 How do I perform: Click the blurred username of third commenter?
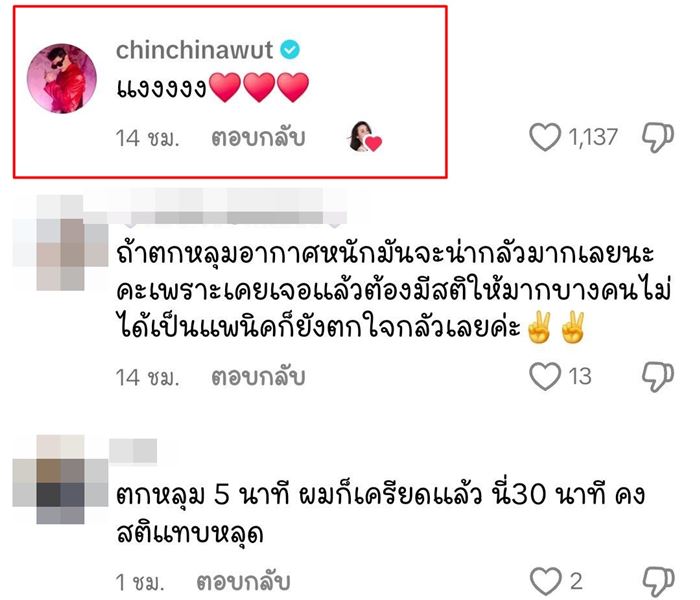click(133, 451)
